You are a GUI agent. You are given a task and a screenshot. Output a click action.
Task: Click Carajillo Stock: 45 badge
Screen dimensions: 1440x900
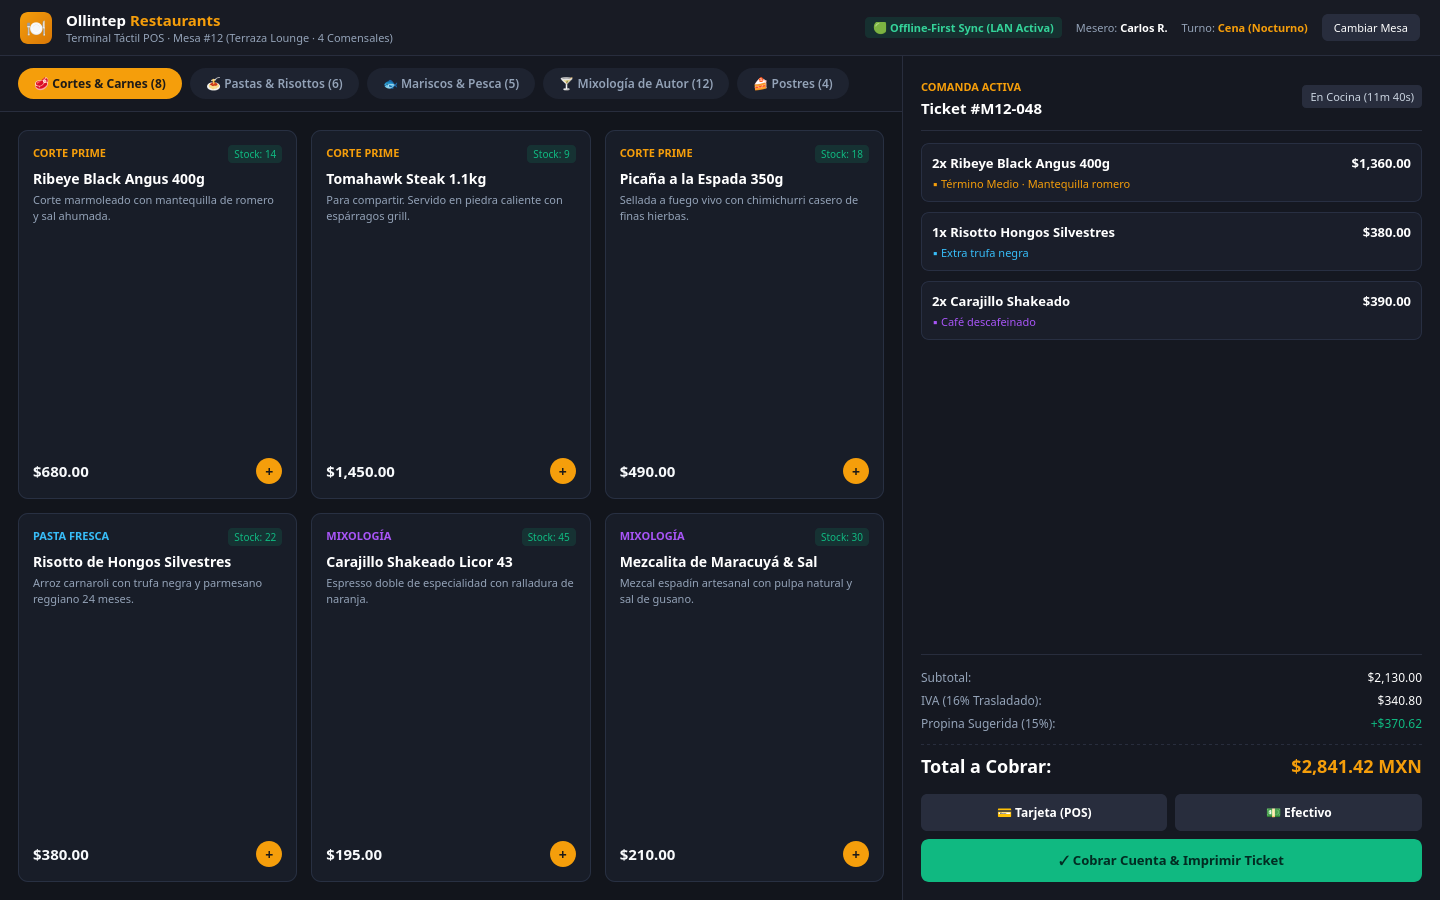[x=549, y=537]
